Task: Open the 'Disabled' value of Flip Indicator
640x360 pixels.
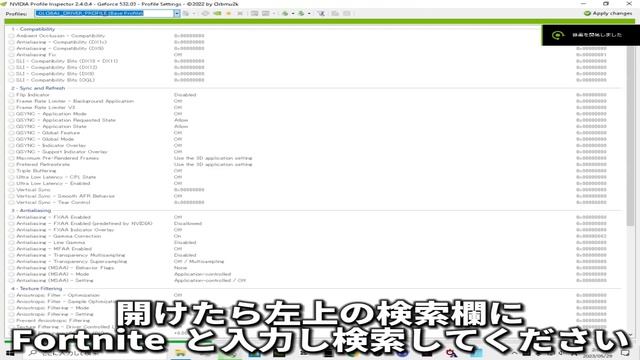Action: coord(185,95)
